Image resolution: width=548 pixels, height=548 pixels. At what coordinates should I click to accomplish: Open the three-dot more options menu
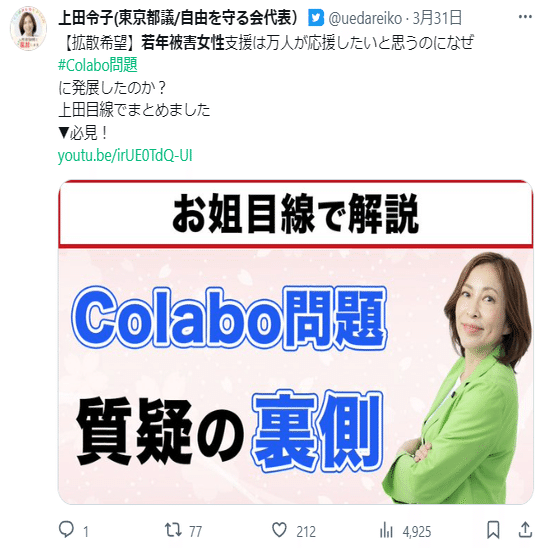point(525,17)
